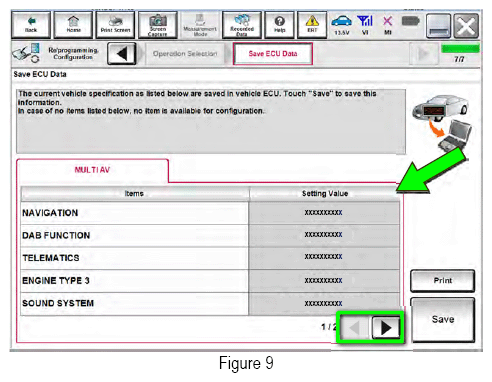Screen dimensions: 492x382
Task: Go back with the left arrow step button
Action: pyautogui.click(x=122, y=53)
